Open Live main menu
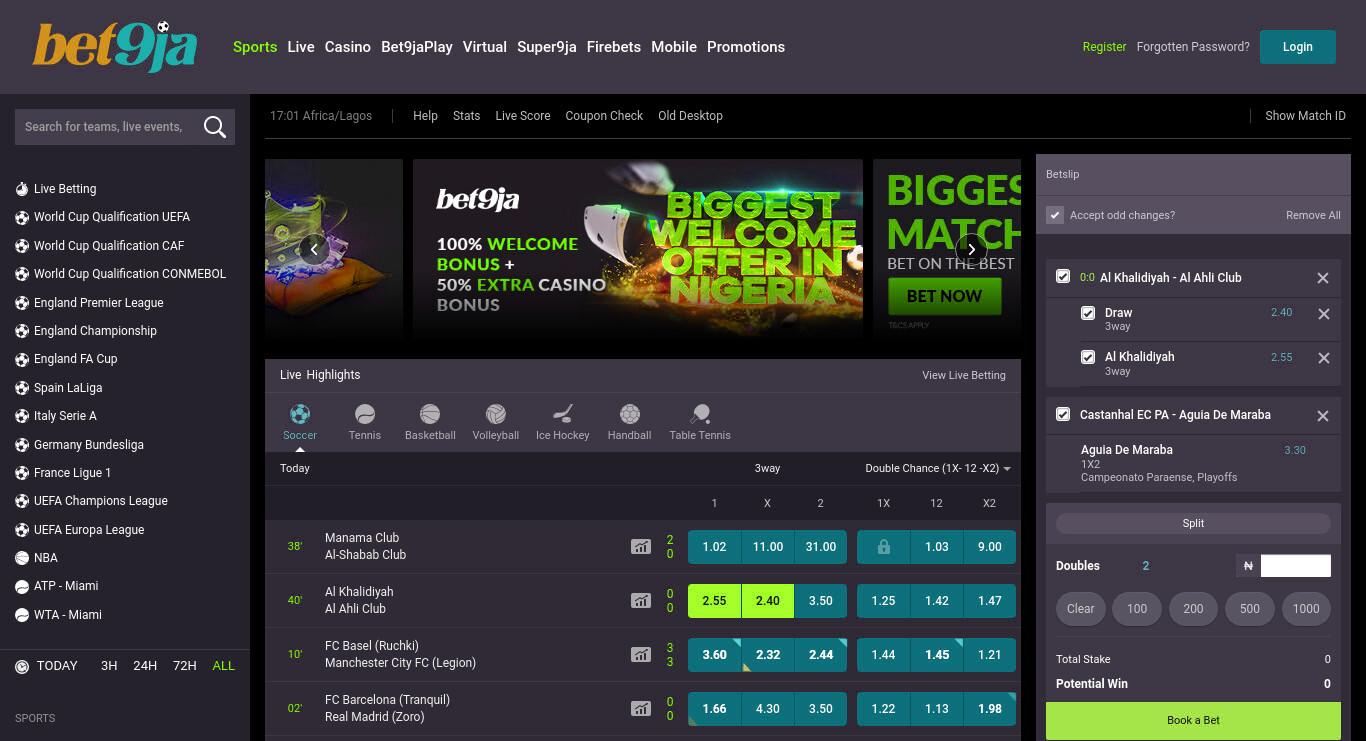Viewport: 1366px width, 741px height. tap(301, 47)
